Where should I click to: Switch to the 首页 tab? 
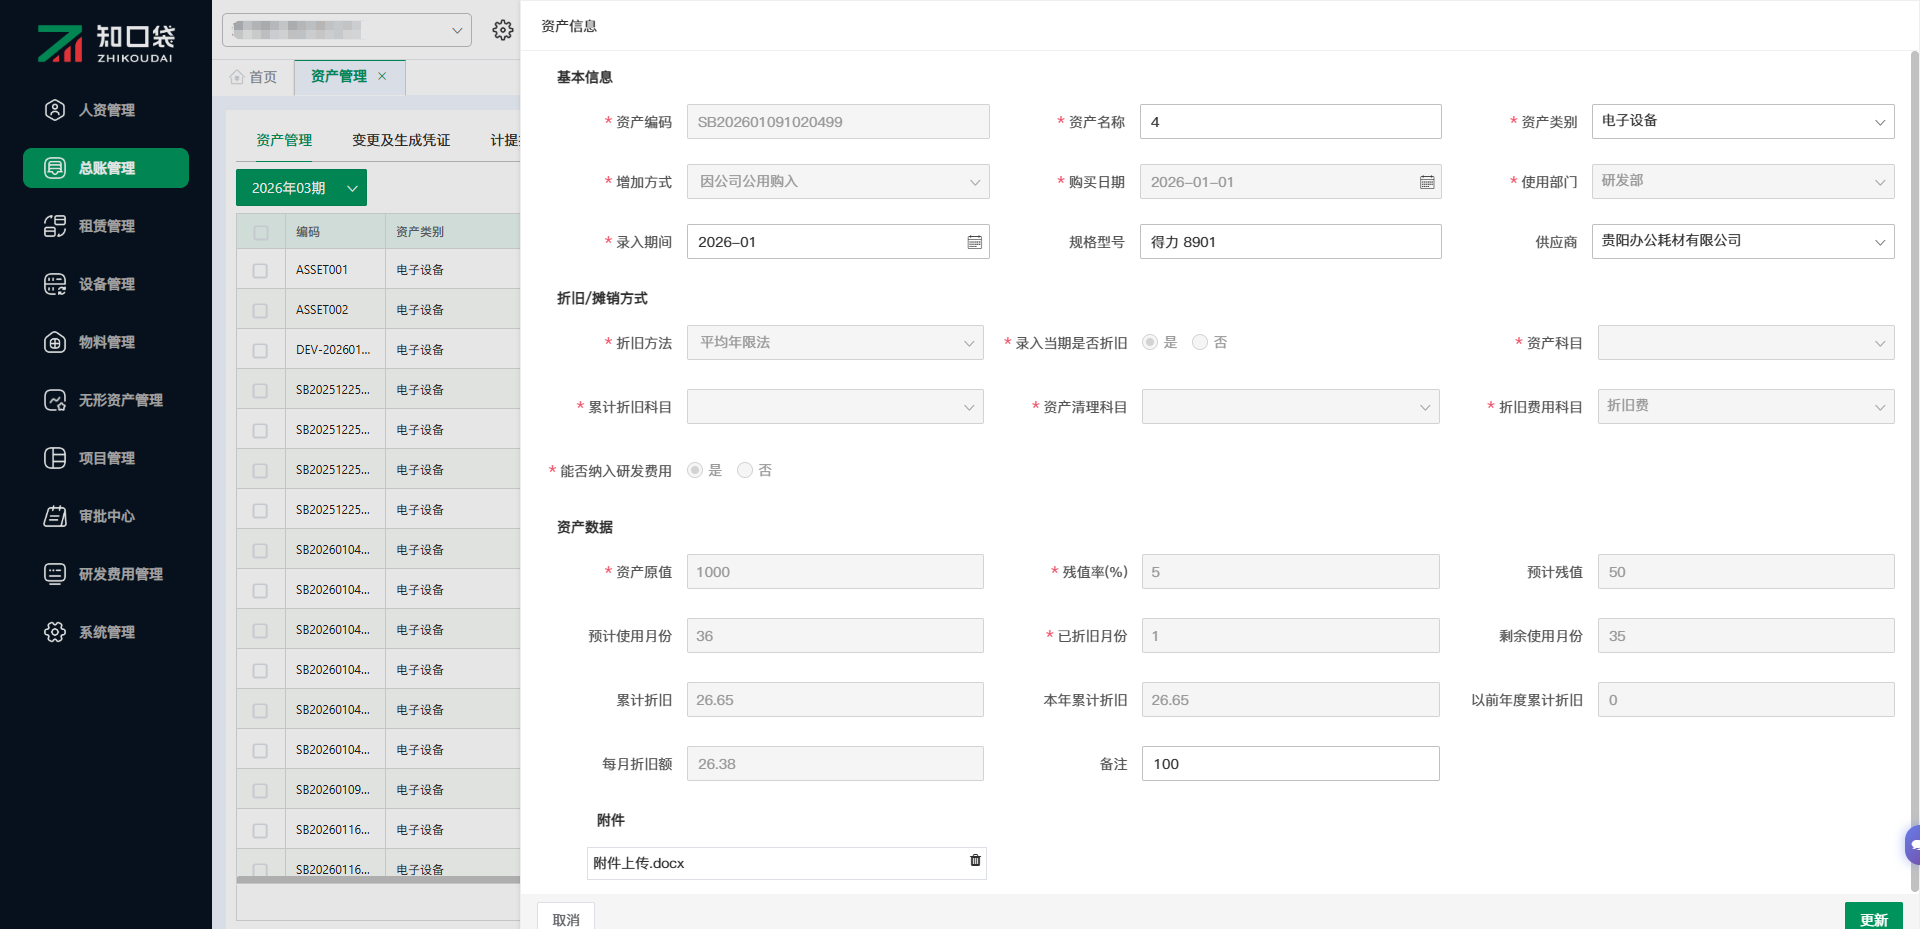click(x=254, y=77)
